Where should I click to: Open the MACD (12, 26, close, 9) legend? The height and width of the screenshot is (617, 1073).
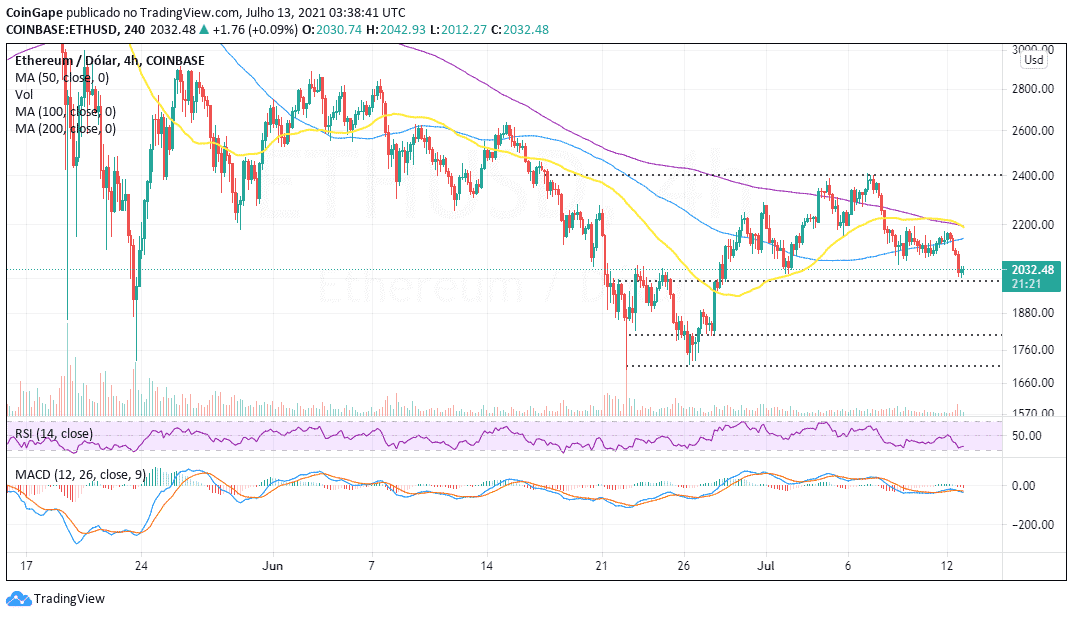[x=80, y=474]
